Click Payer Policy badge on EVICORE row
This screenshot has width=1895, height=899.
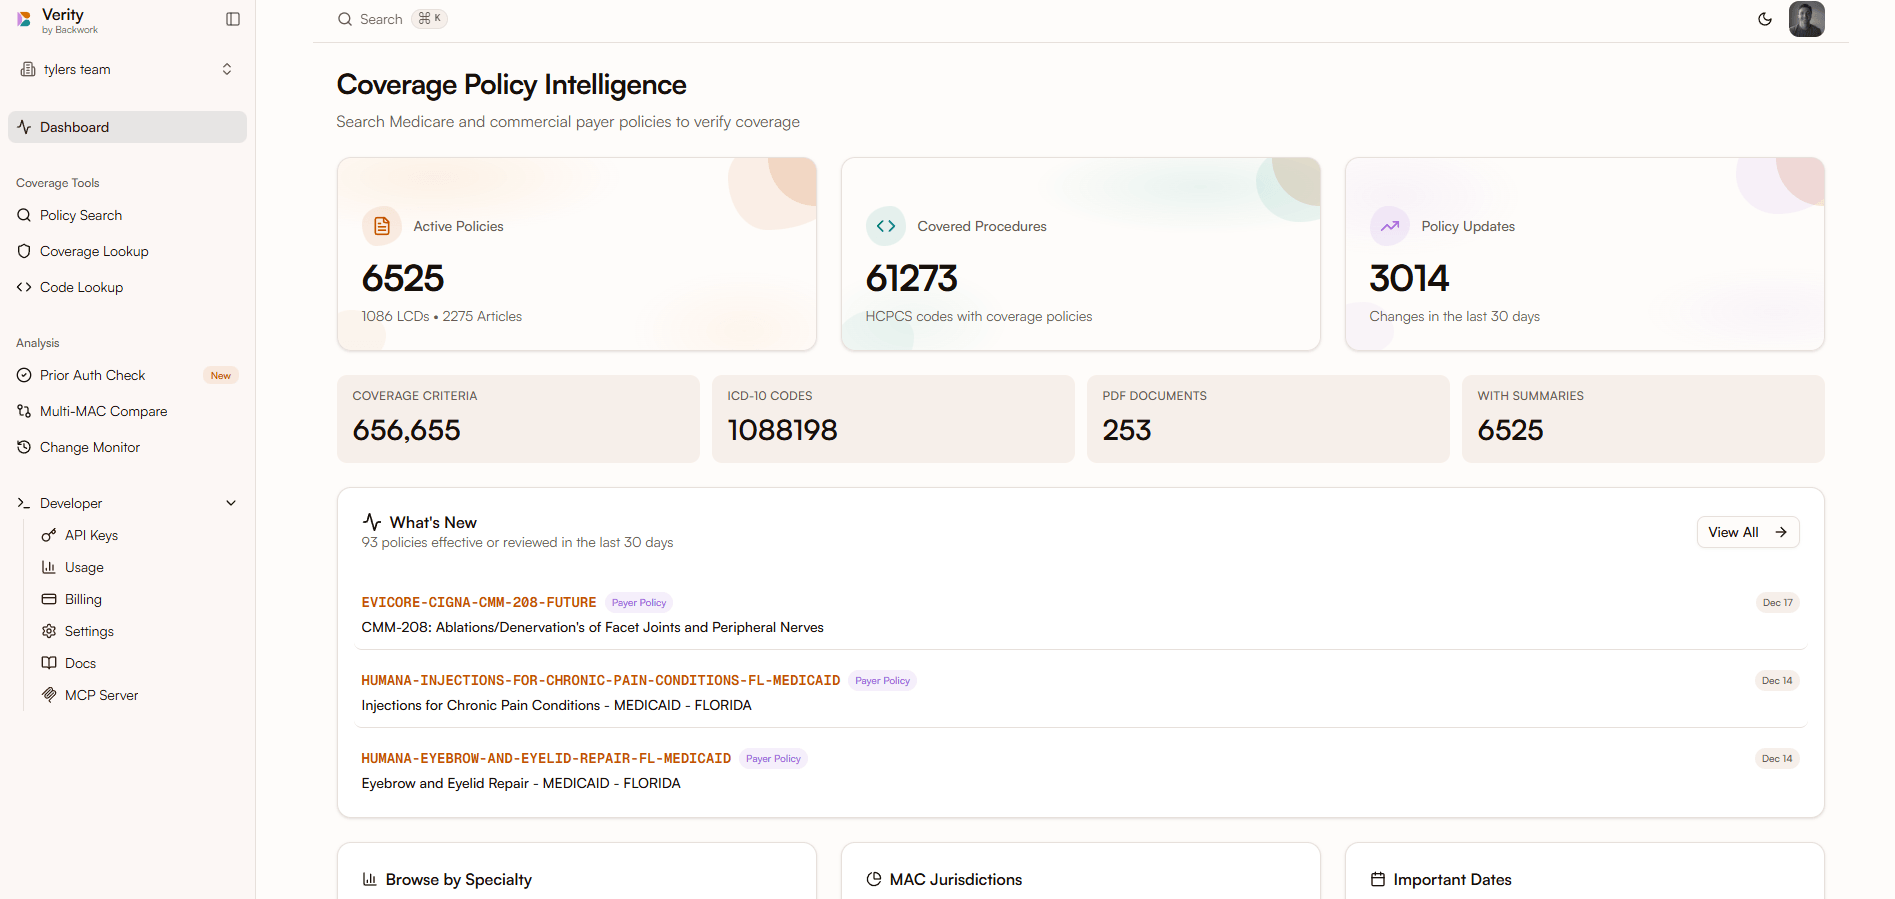[x=639, y=602]
